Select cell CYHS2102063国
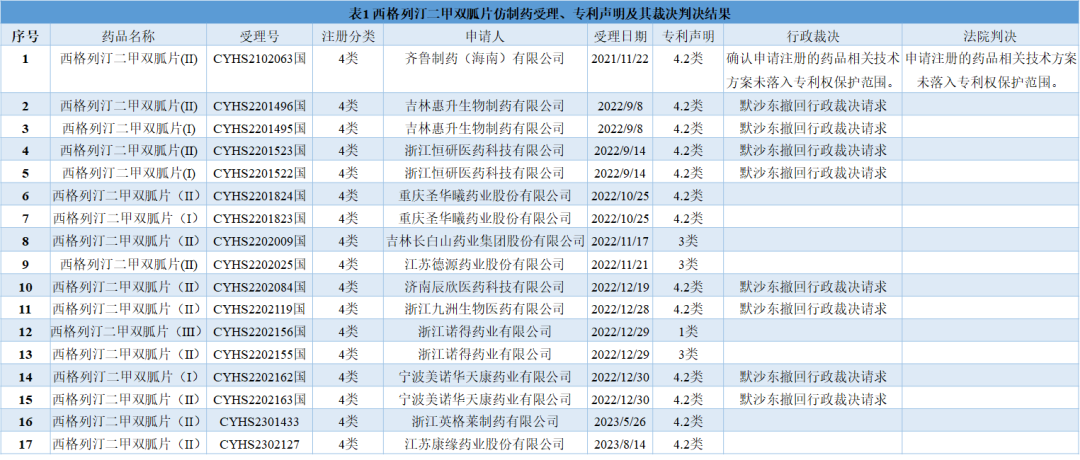 (x=259, y=59)
